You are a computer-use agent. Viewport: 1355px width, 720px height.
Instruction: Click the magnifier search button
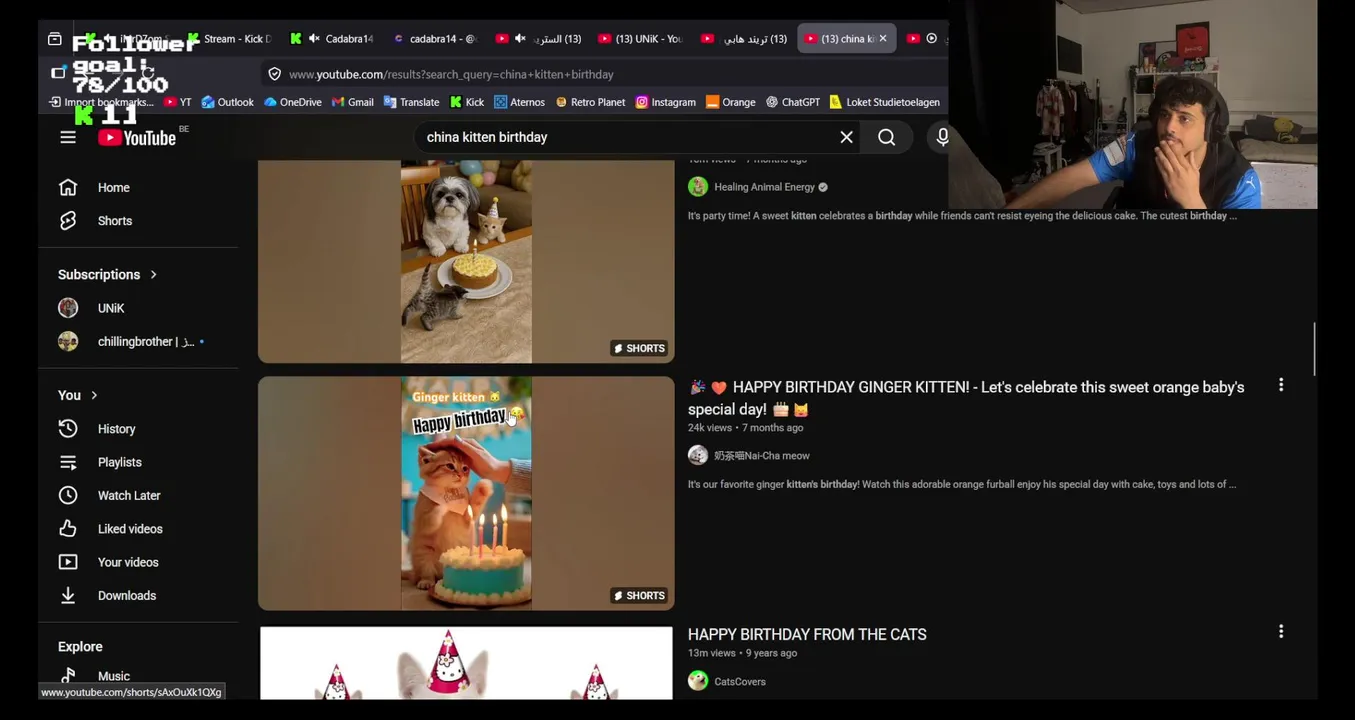tap(887, 137)
